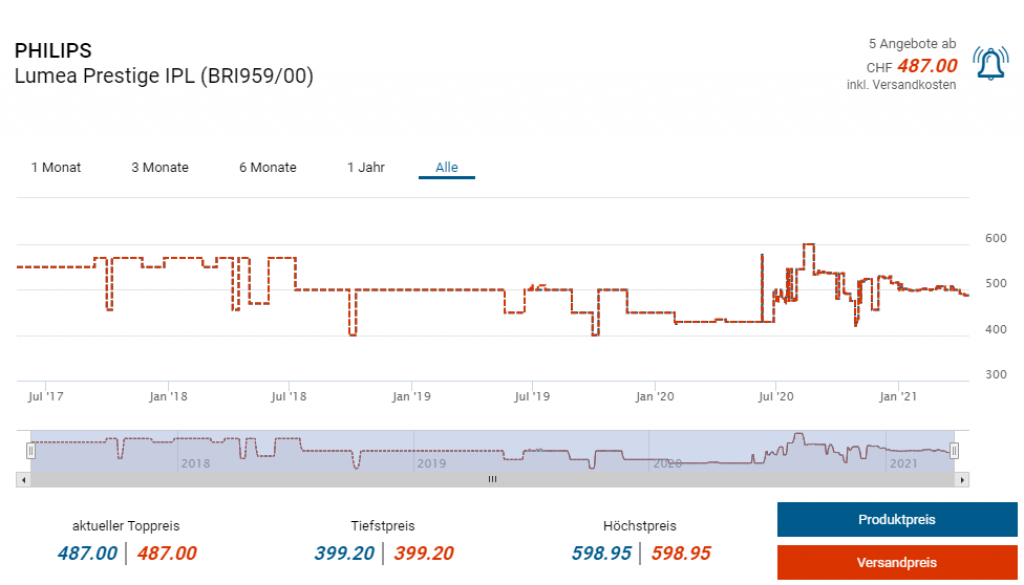1024x585 pixels.
Task: Click the scrollbar left arrow
Action: click(x=23, y=480)
